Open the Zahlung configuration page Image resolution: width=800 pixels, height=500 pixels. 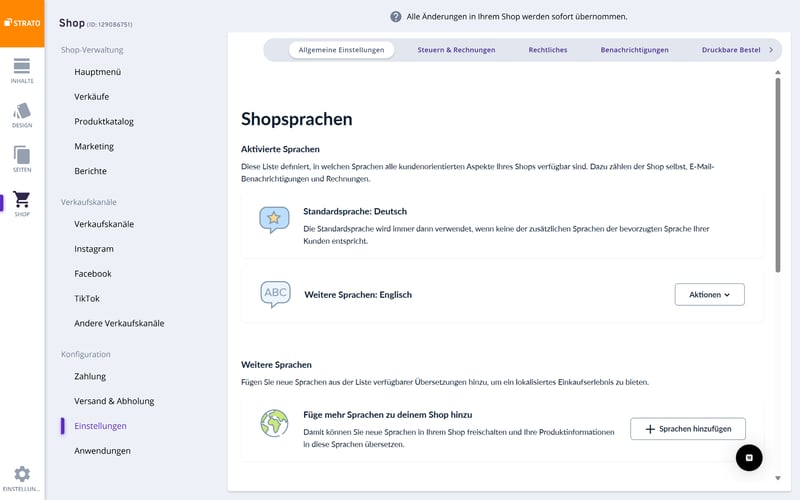pyautogui.click(x=90, y=376)
